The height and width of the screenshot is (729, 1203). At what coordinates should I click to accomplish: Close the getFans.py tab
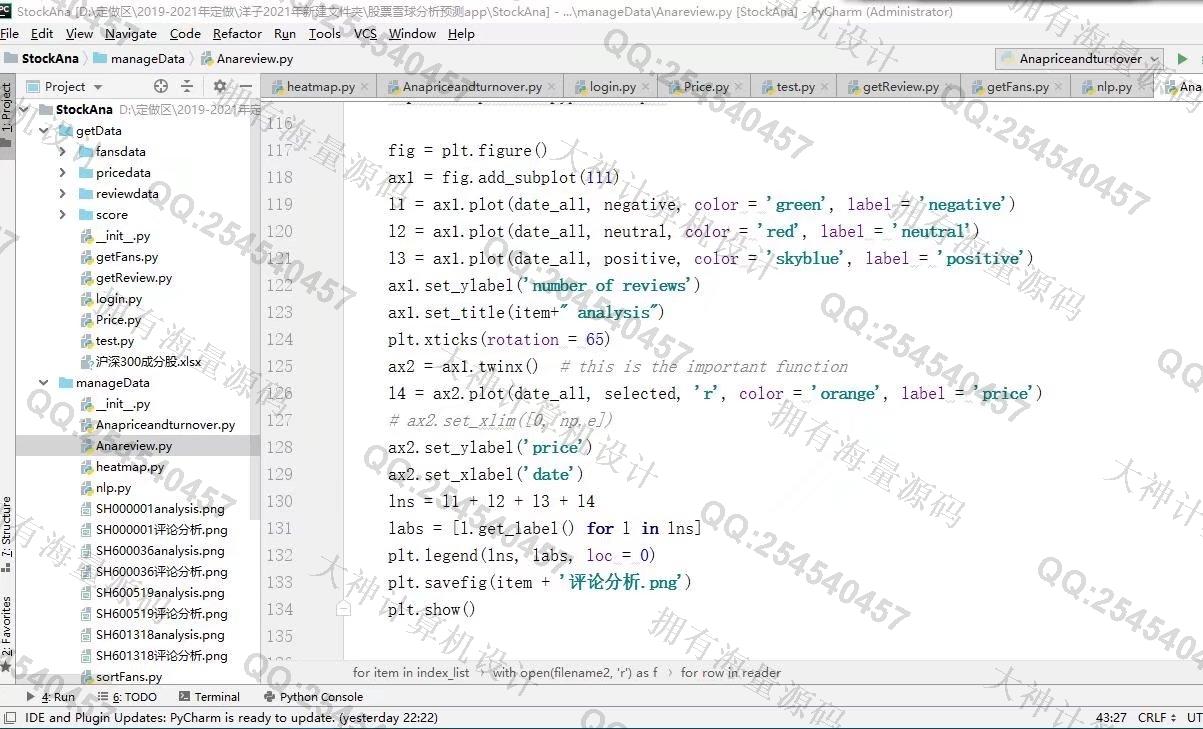pos(1059,87)
